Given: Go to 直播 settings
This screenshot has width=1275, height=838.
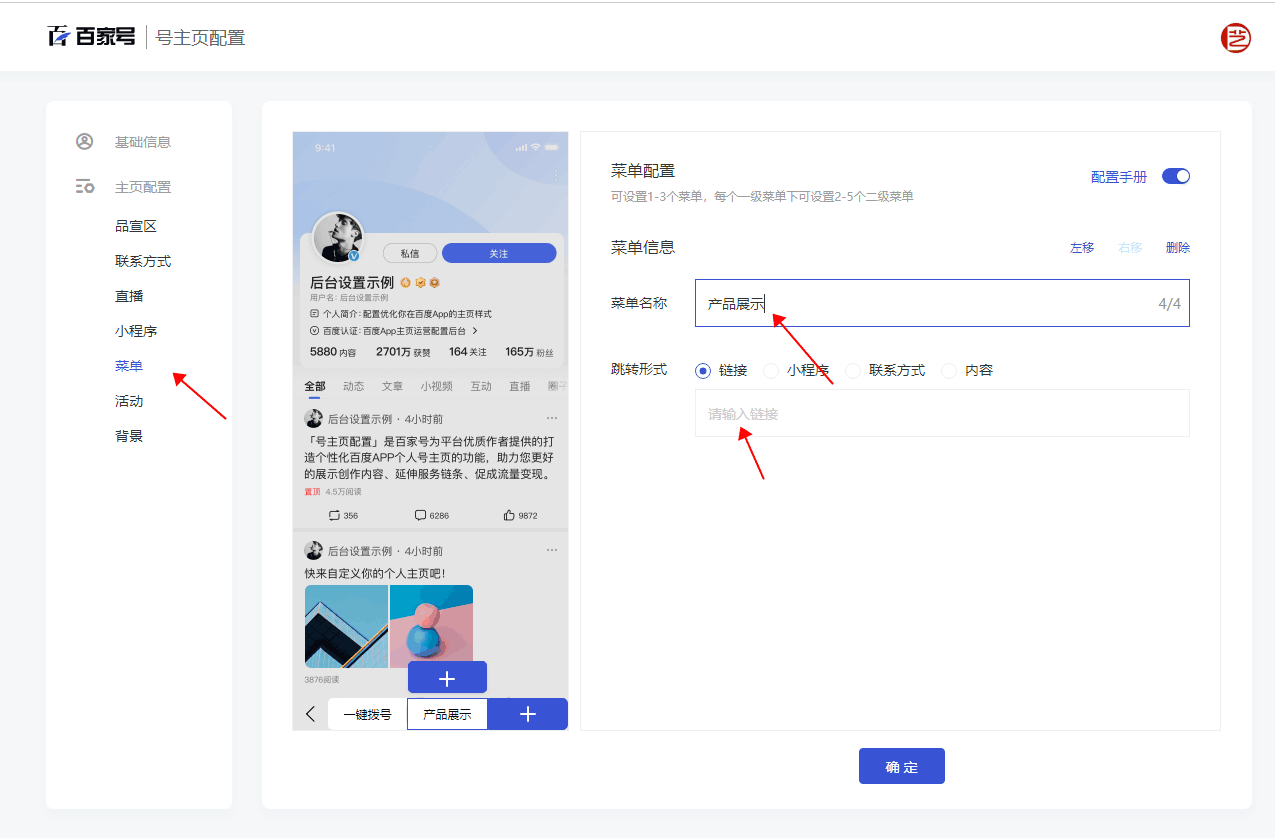Looking at the screenshot, I should tap(129, 296).
